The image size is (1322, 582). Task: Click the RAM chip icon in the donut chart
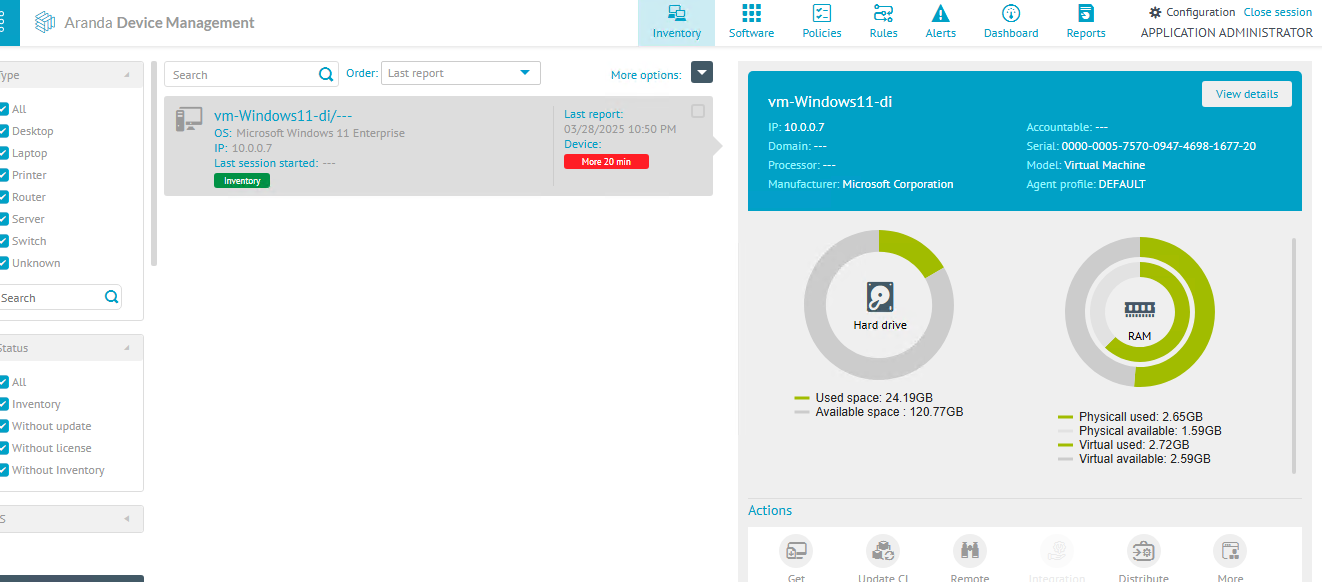click(x=1140, y=310)
